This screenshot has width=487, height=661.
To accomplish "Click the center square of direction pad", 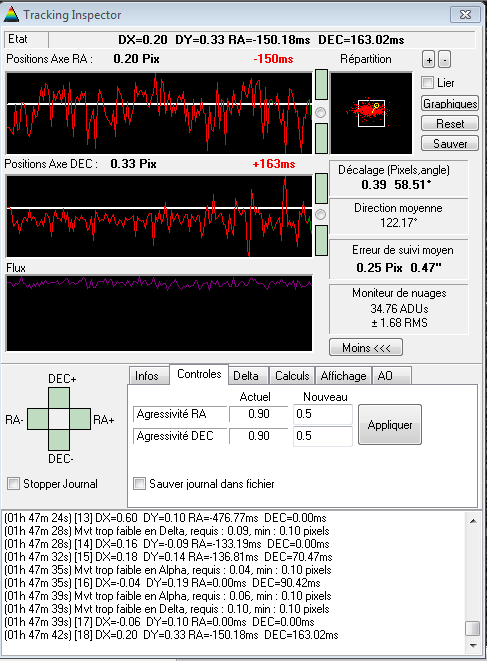I will (59, 419).
